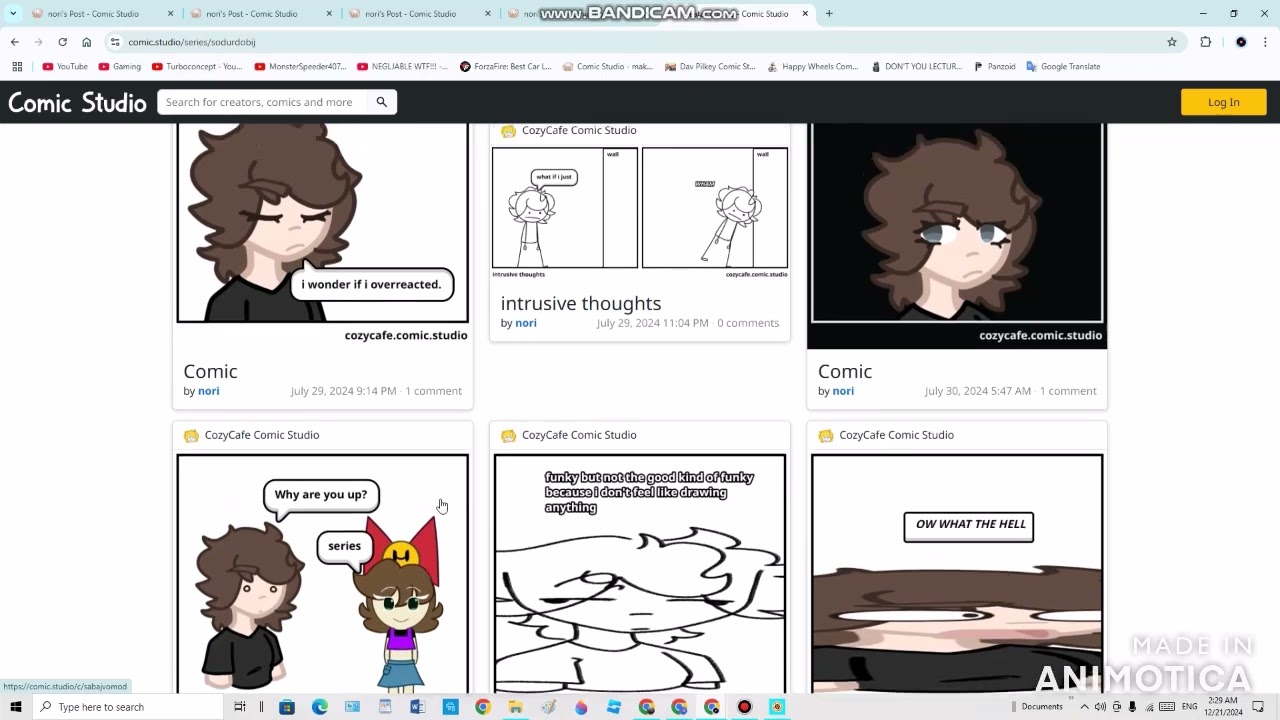1280x720 pixels.
Task: Open the Chrome profile avatar
Action: (1241, 42)
